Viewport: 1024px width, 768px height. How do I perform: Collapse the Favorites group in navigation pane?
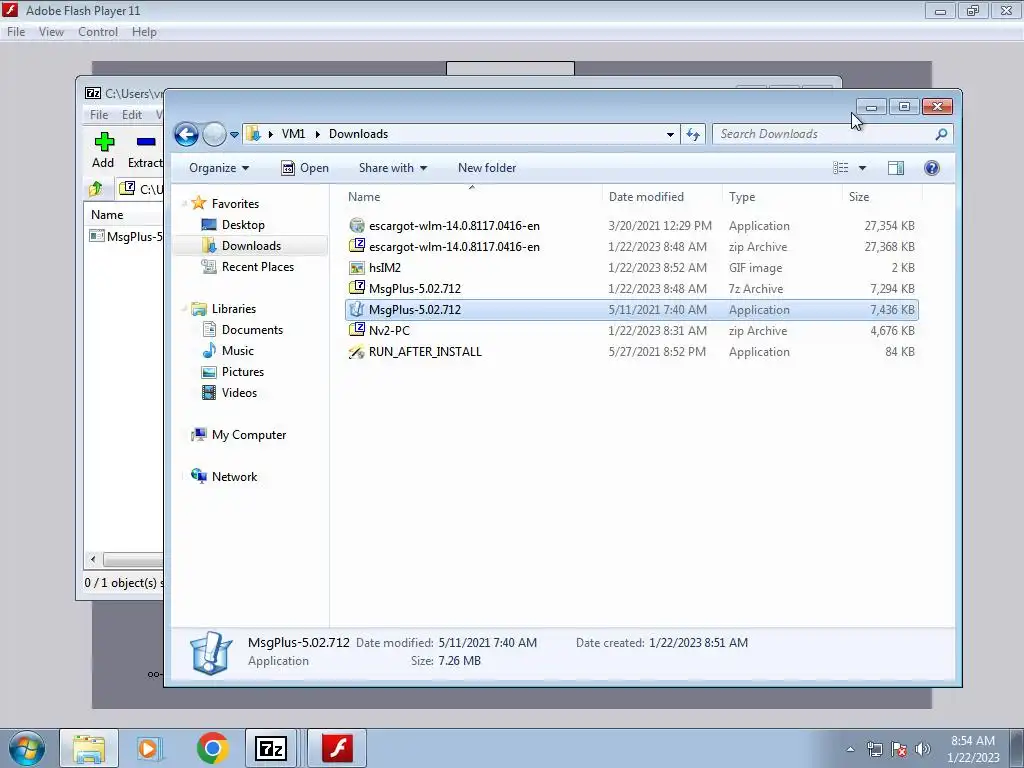click(x=184, y=204)
